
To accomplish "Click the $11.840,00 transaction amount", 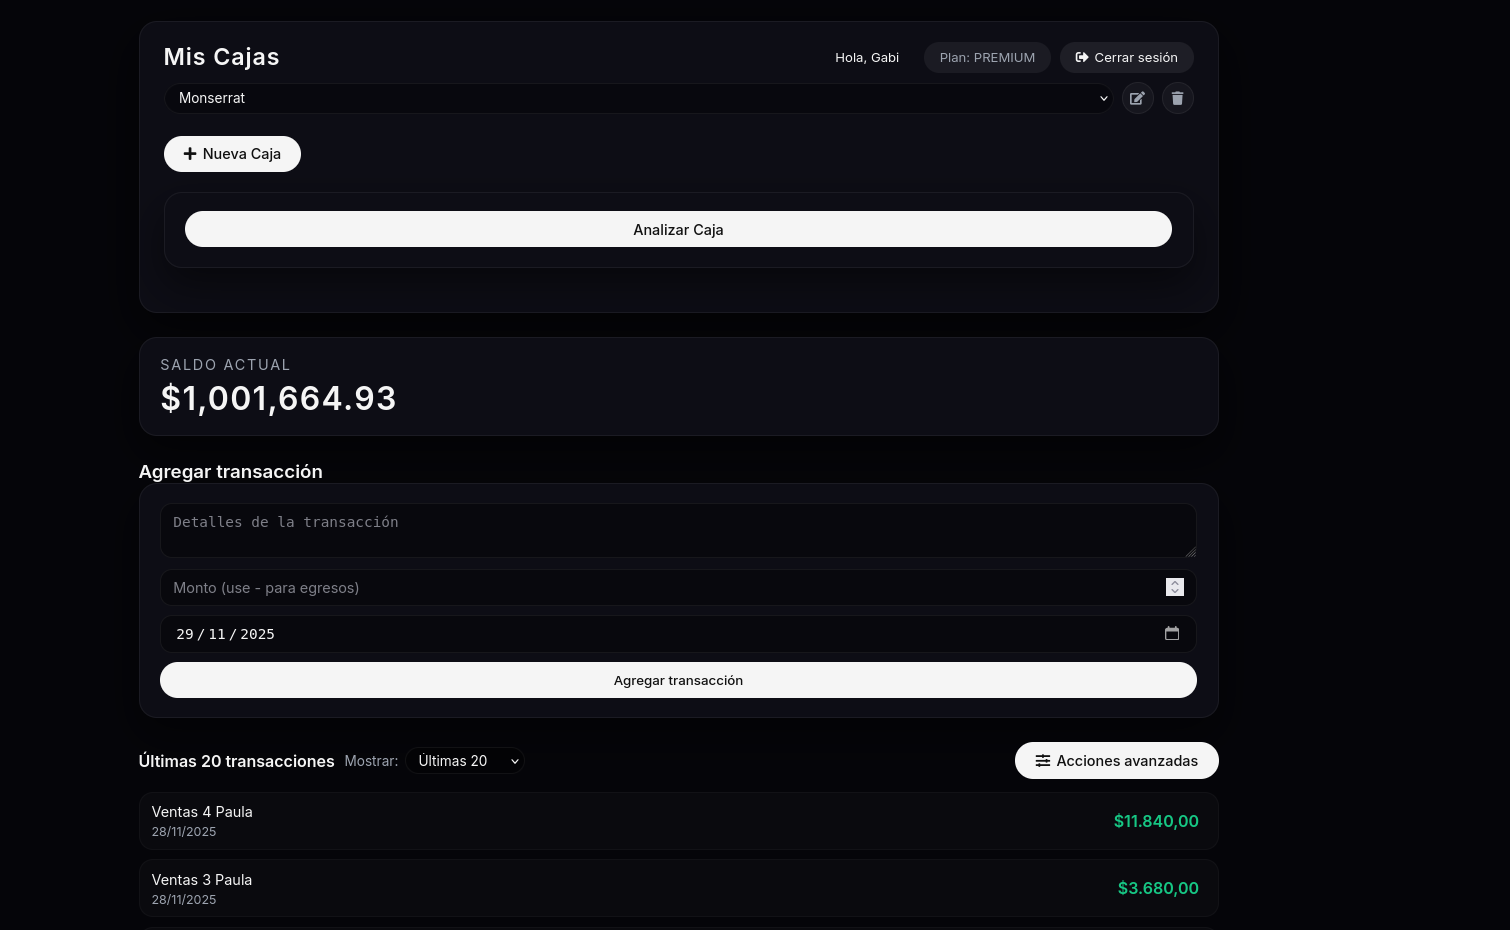I will [1156, 821].
